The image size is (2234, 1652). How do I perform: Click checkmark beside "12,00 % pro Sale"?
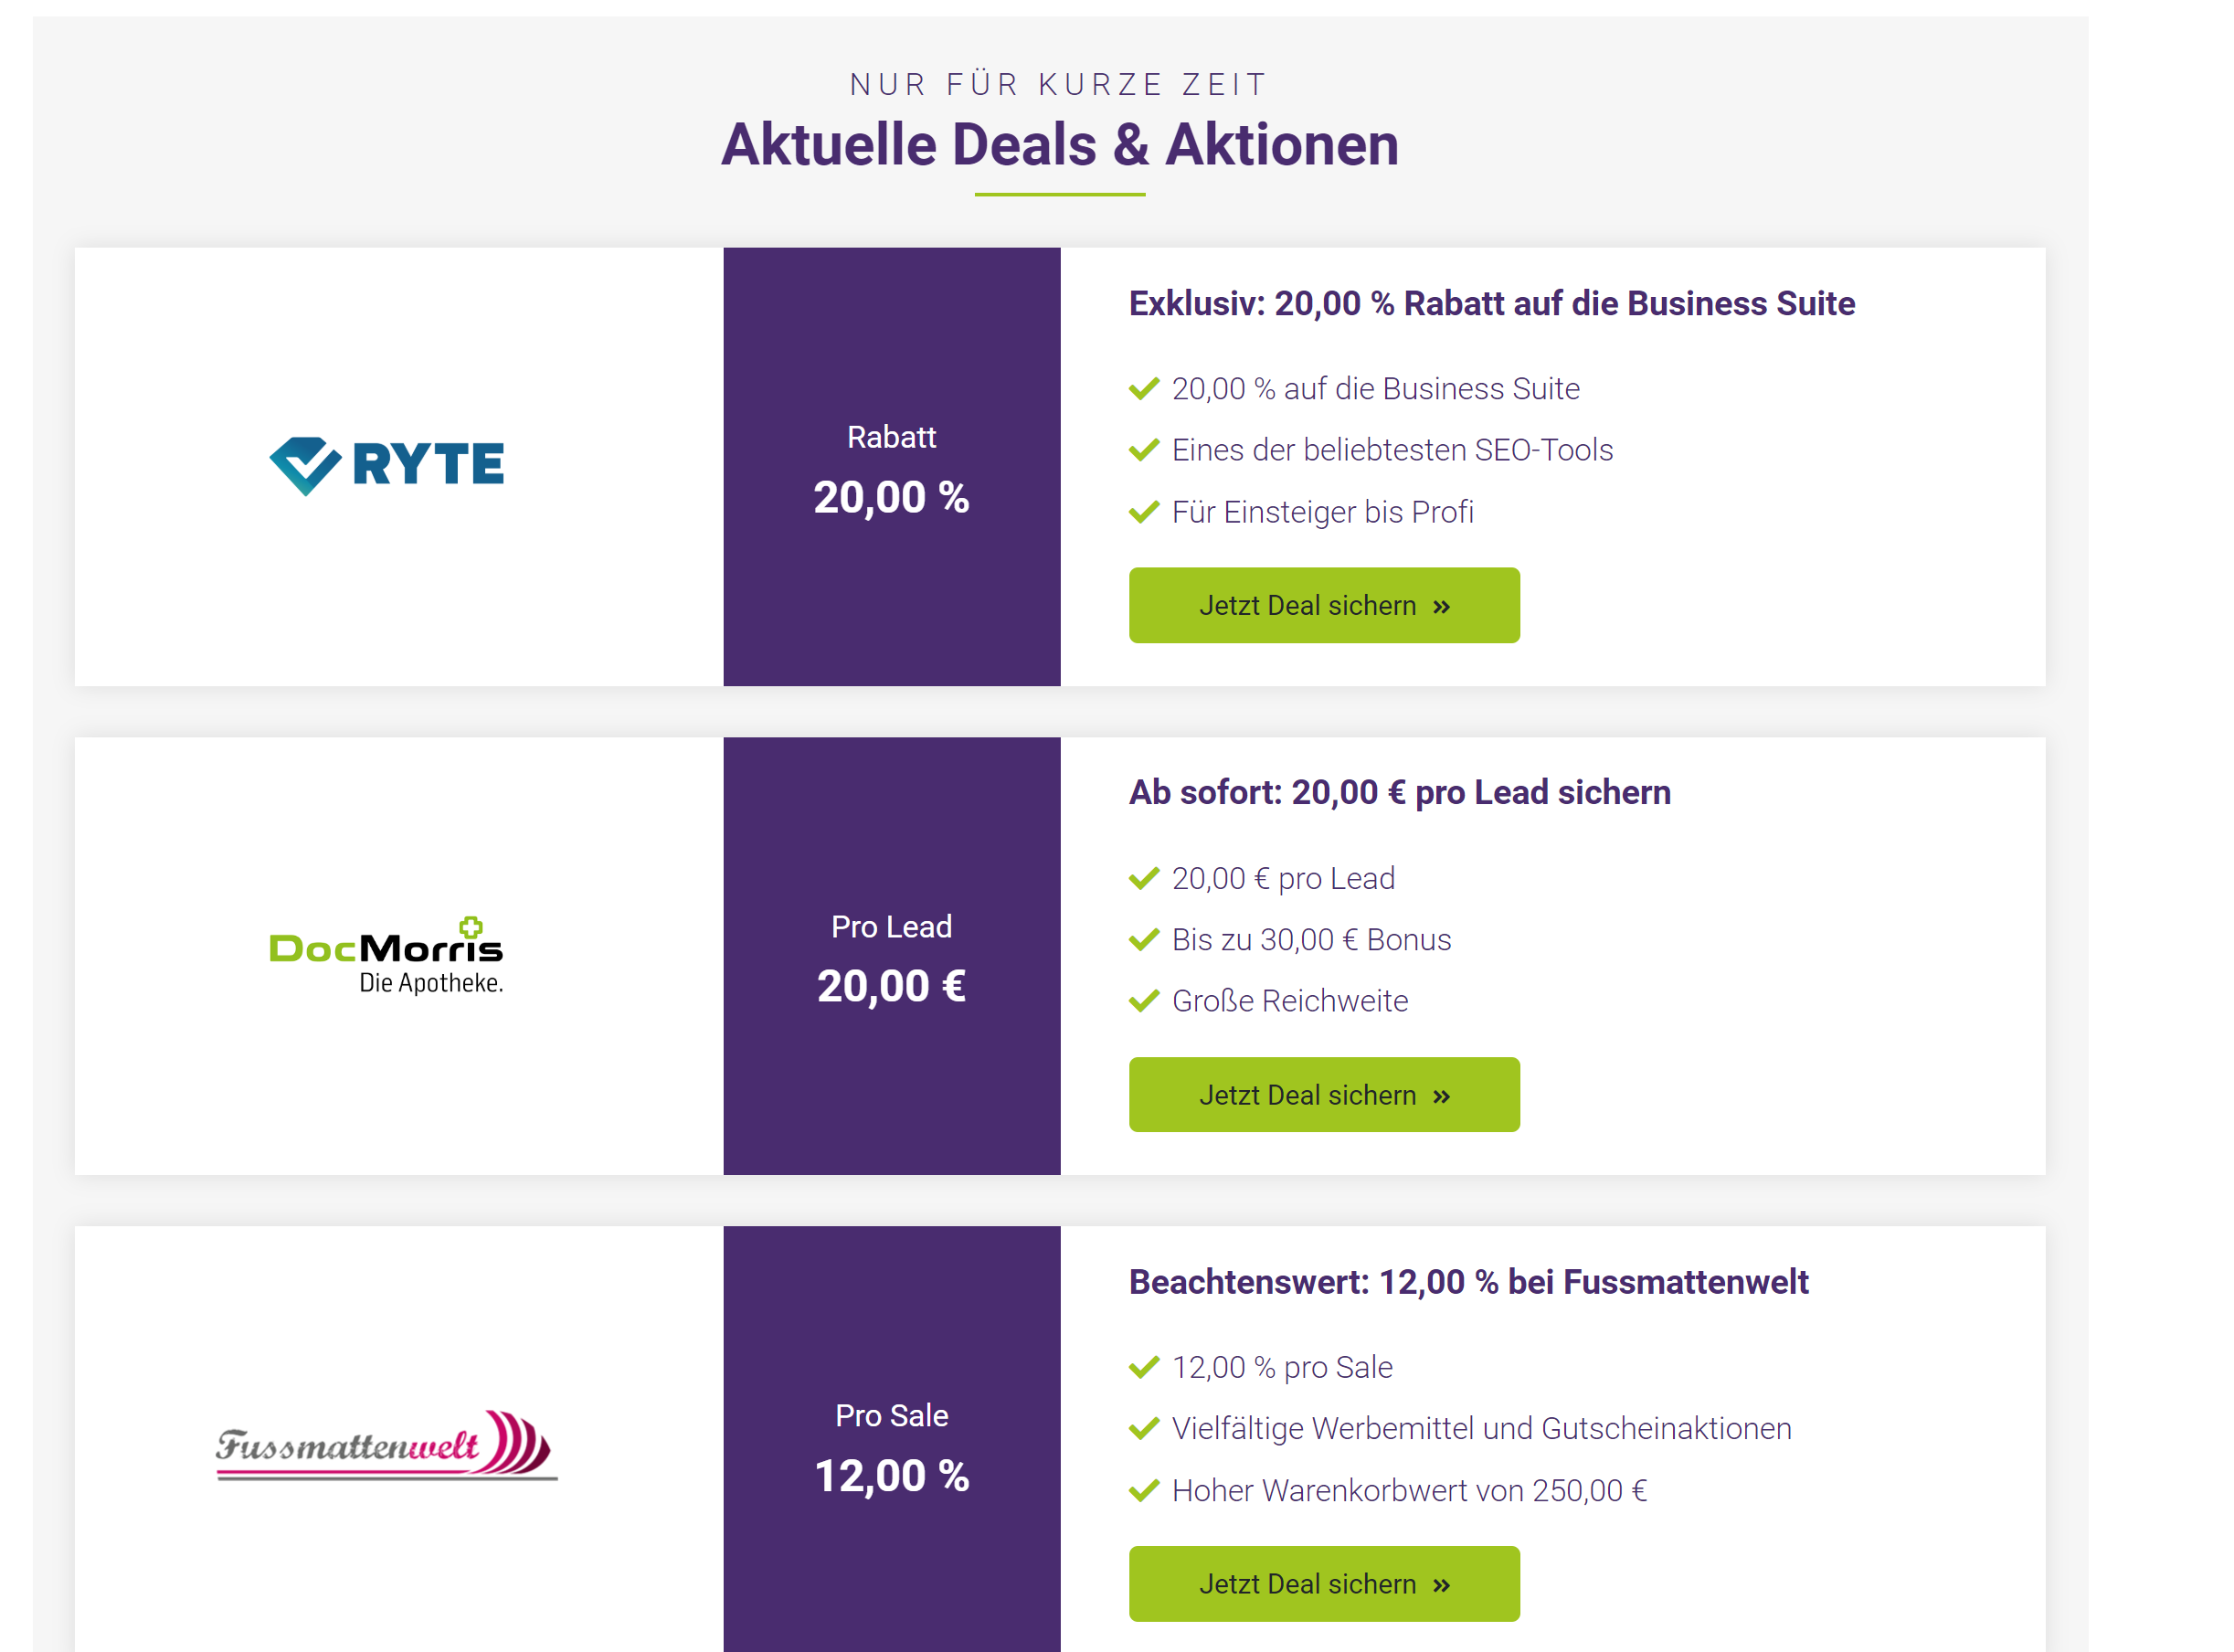click(x=1144, y=1367)
